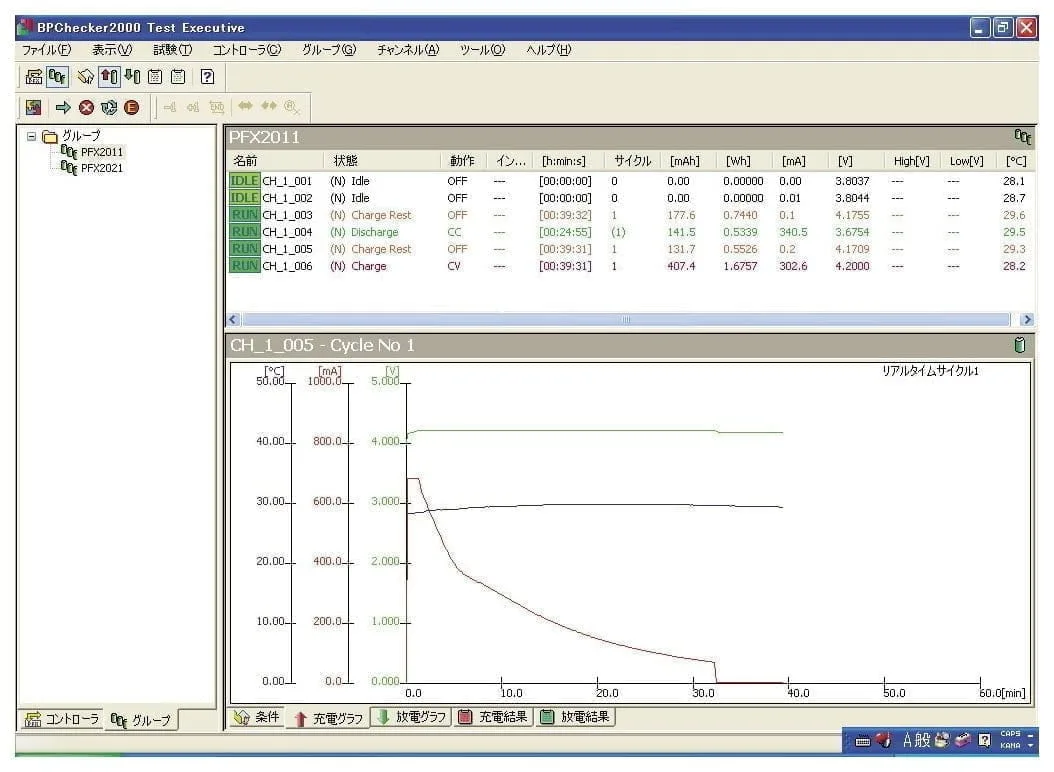Click the red circle E icon
Image resolution: width=1054 pixels, height=772 pixels.
[131, 107]
